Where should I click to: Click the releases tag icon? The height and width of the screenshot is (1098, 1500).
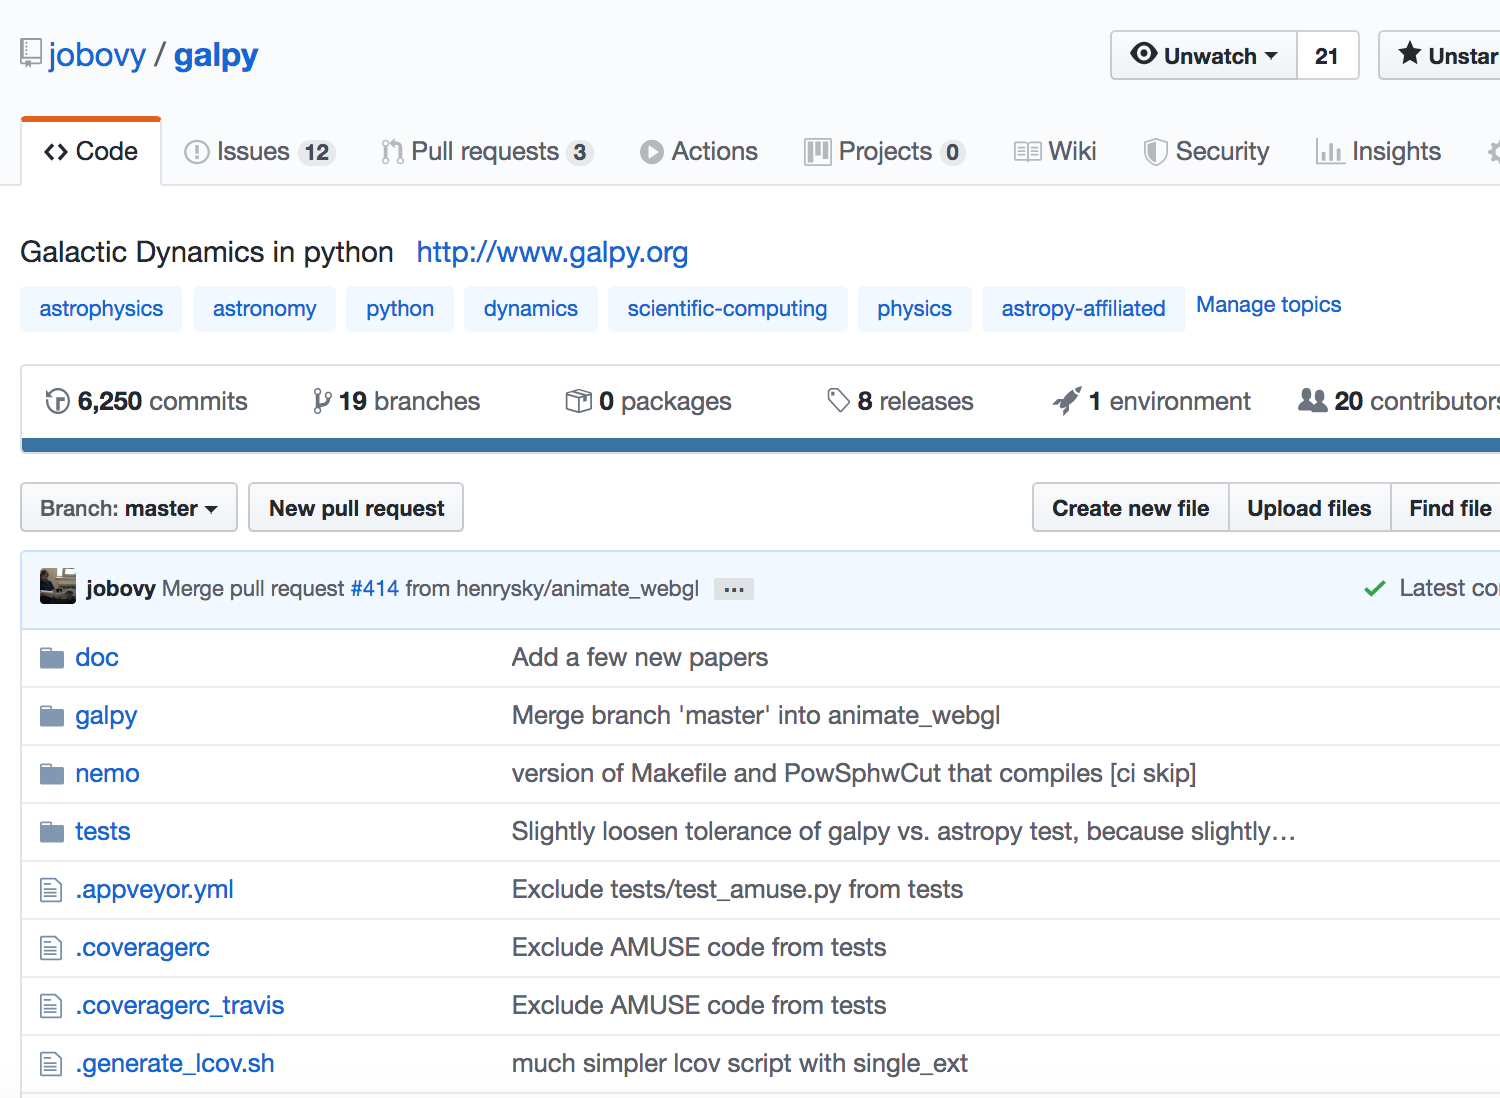[838, 401]
